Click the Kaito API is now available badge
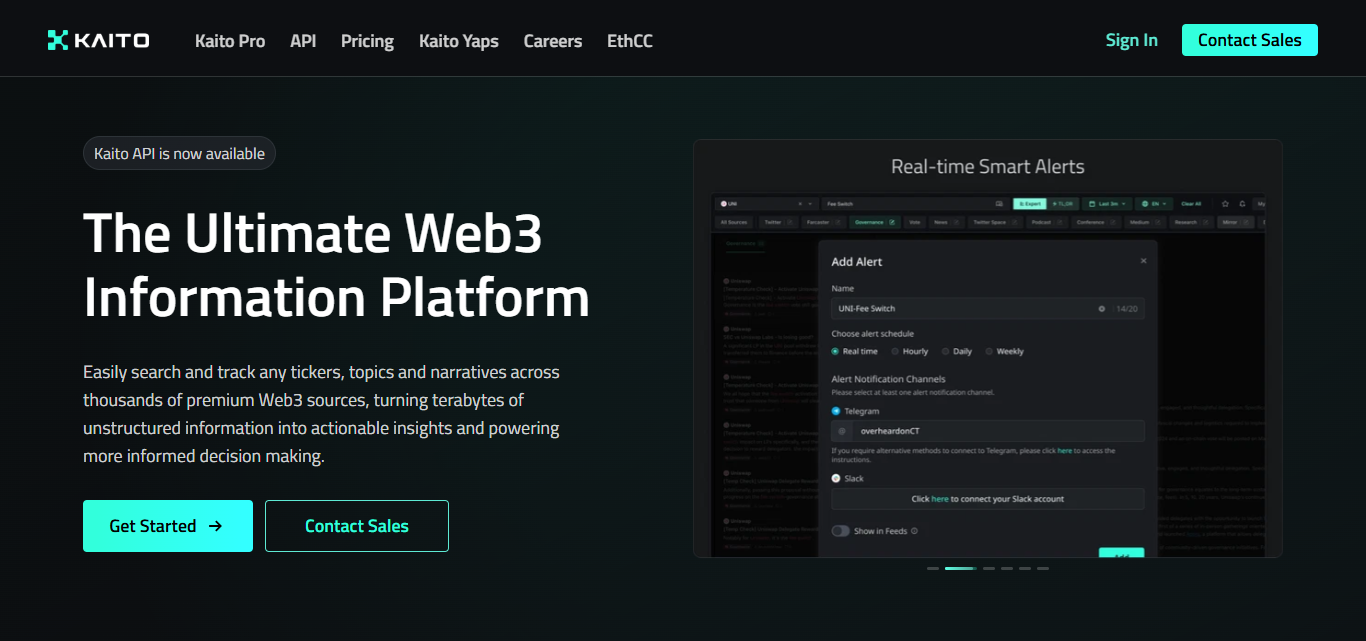The width and height of the screenshot is (1366, 641). click(x=180, y=153)
